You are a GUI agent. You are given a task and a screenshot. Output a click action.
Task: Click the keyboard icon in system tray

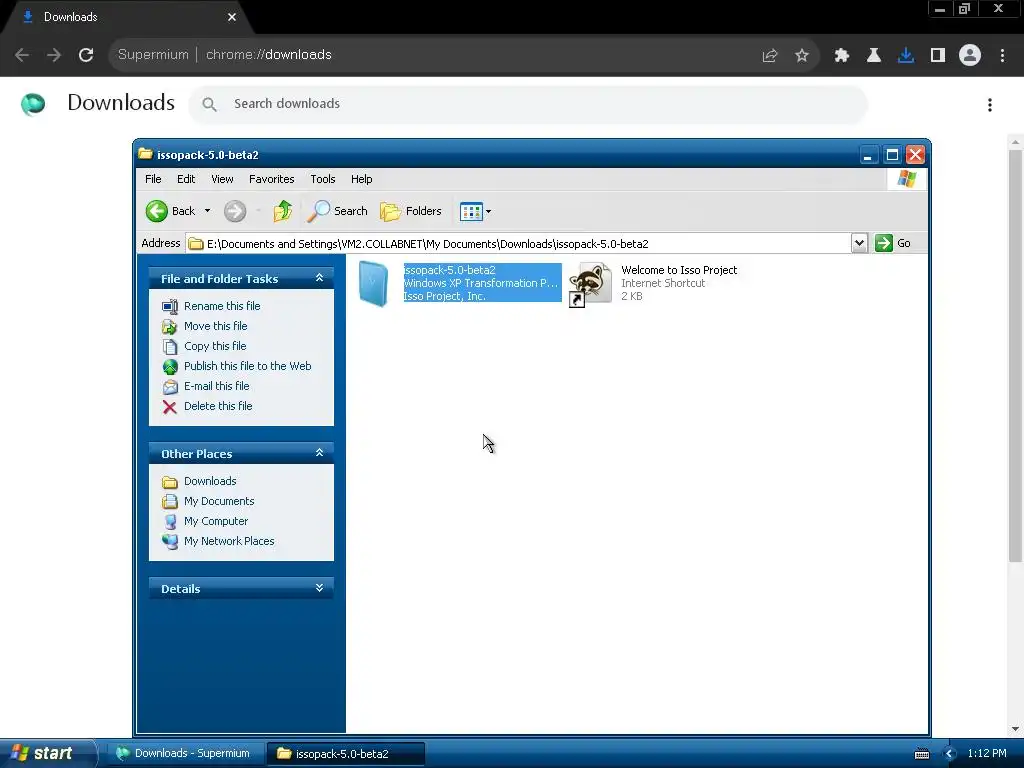click(922, 754)
